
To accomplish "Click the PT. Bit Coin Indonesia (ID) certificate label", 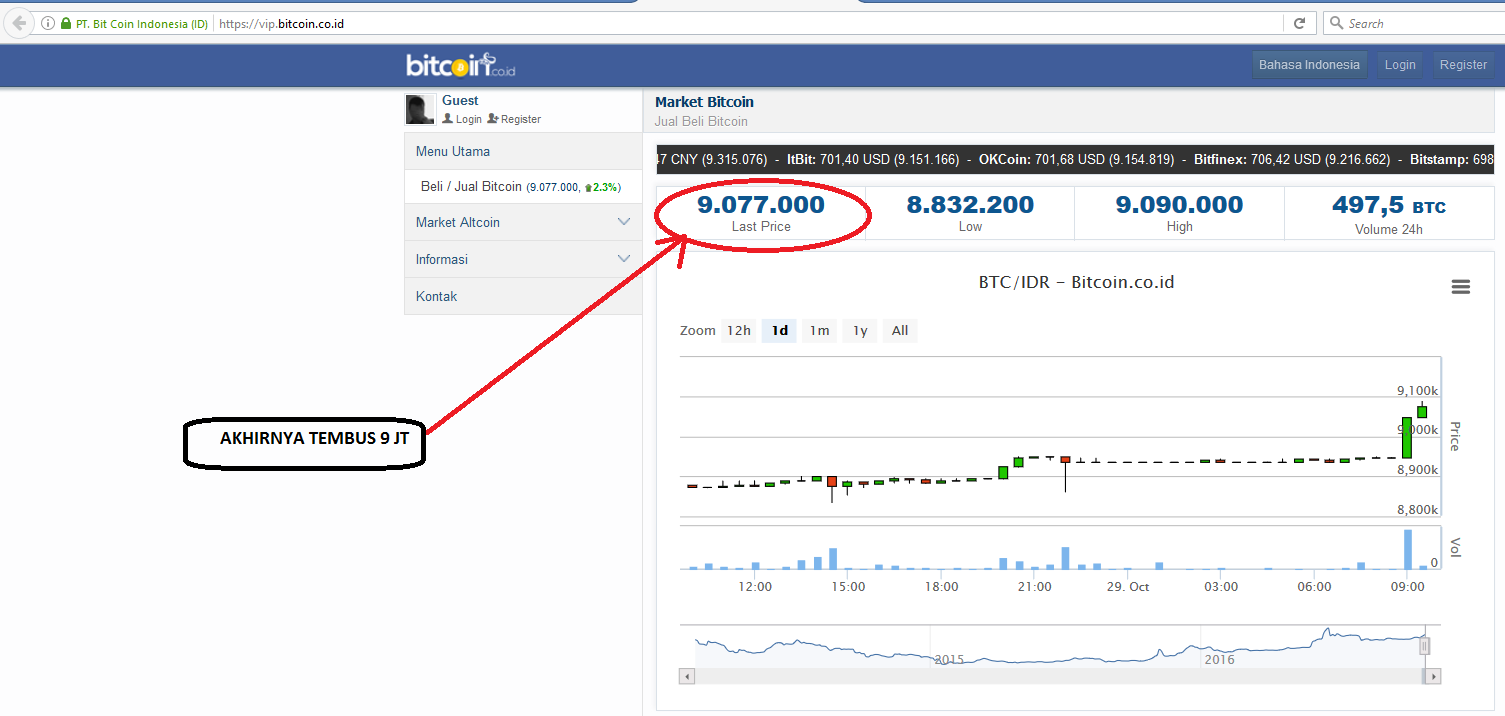I will pos(142,24).
